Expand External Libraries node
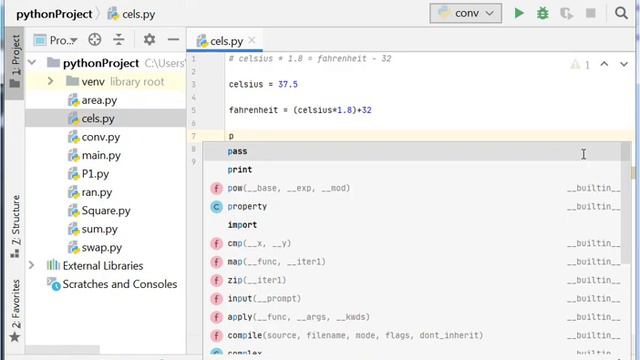The height and width of the screenshot is (360, 640). 31,266
